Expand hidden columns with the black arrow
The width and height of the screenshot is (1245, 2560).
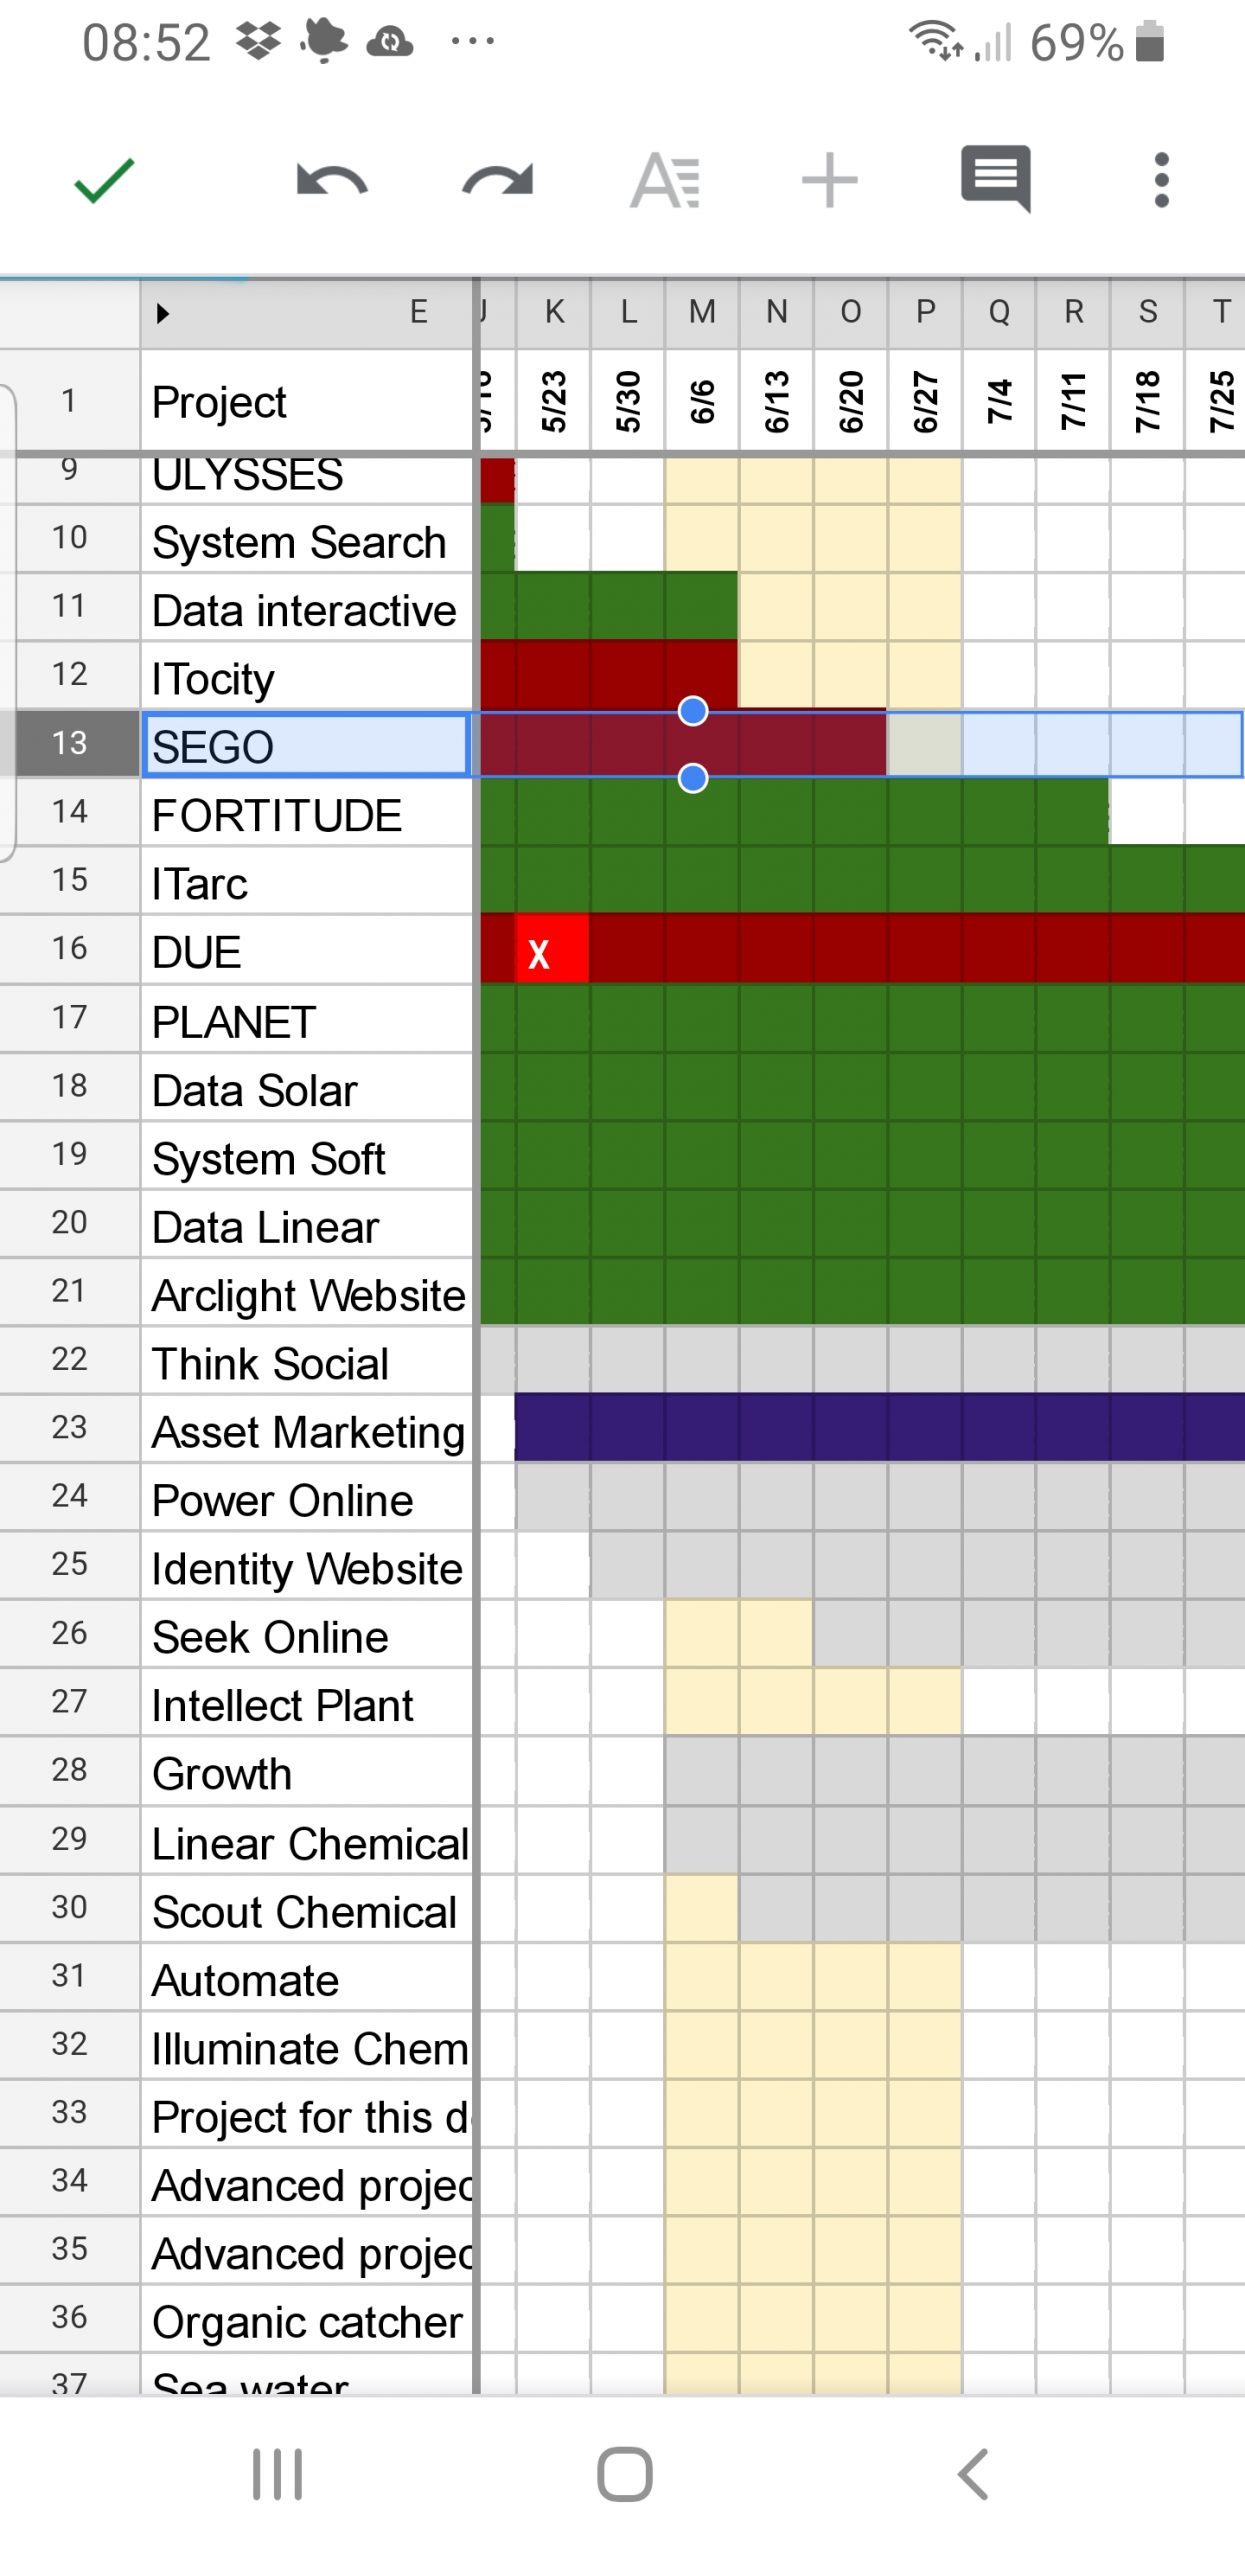pyautogui.click(x=163, y=313)
